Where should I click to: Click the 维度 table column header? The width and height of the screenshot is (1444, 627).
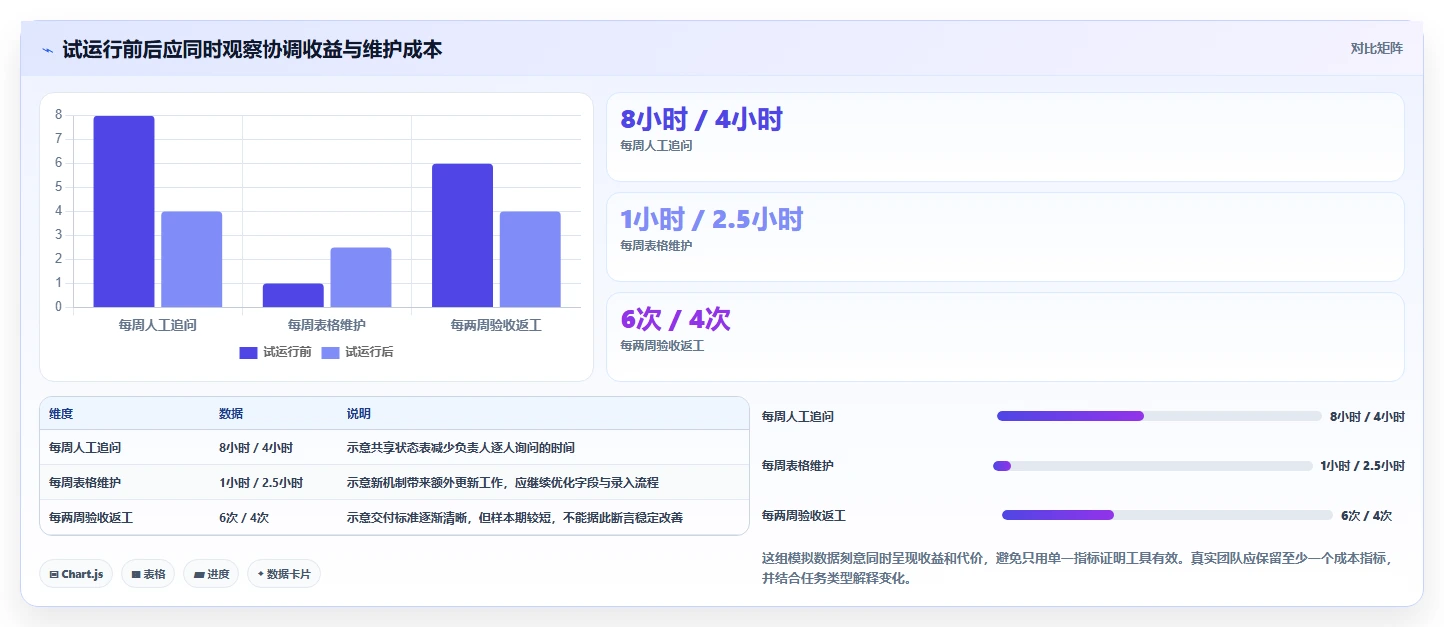coord(61,414)
